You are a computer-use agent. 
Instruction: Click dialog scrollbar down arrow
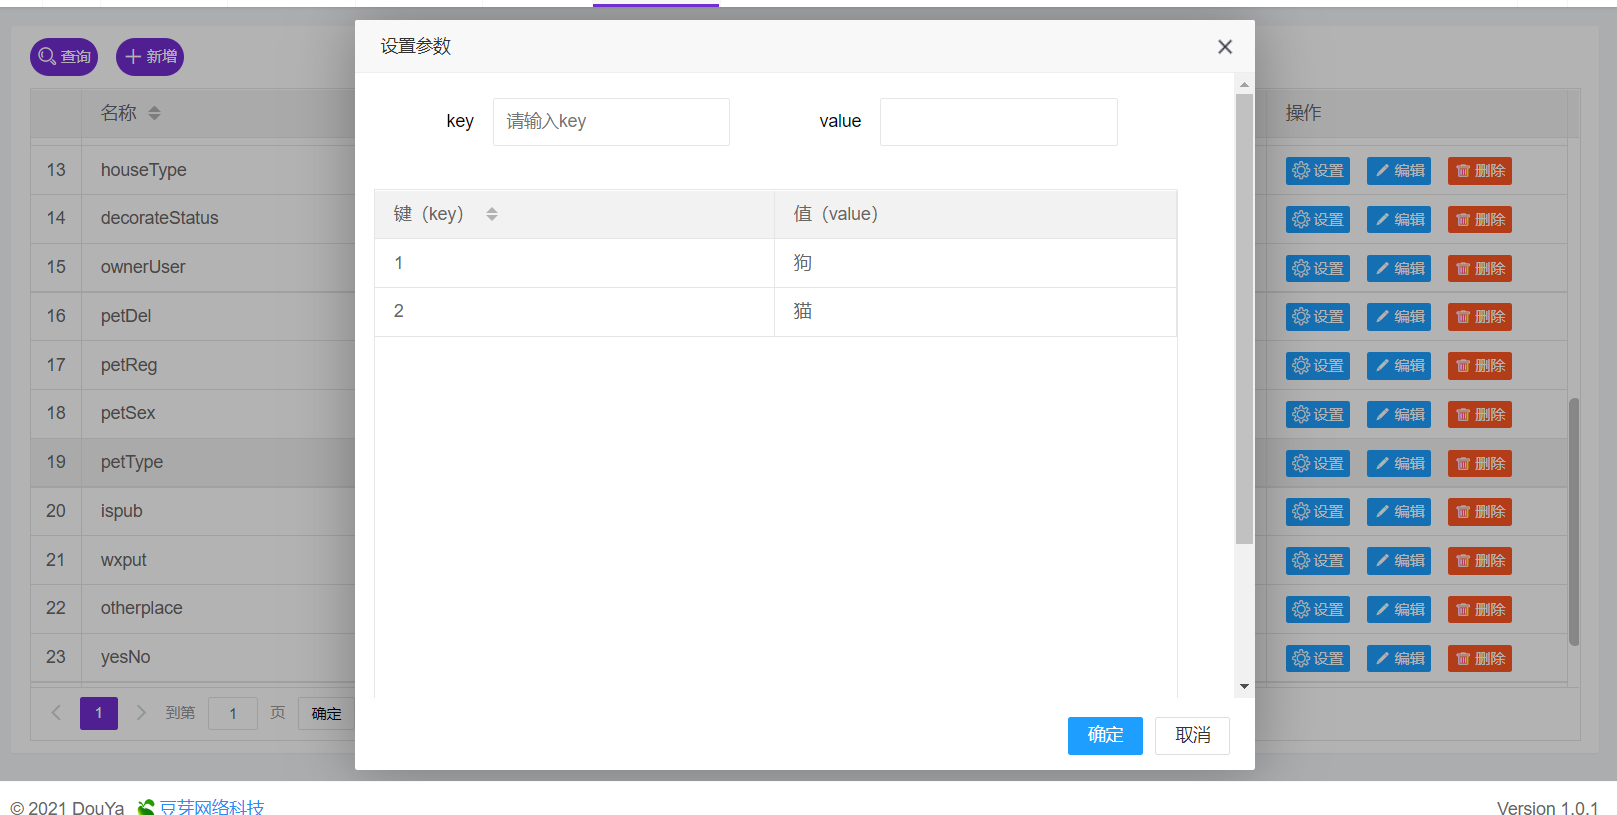pos(1244,686)
